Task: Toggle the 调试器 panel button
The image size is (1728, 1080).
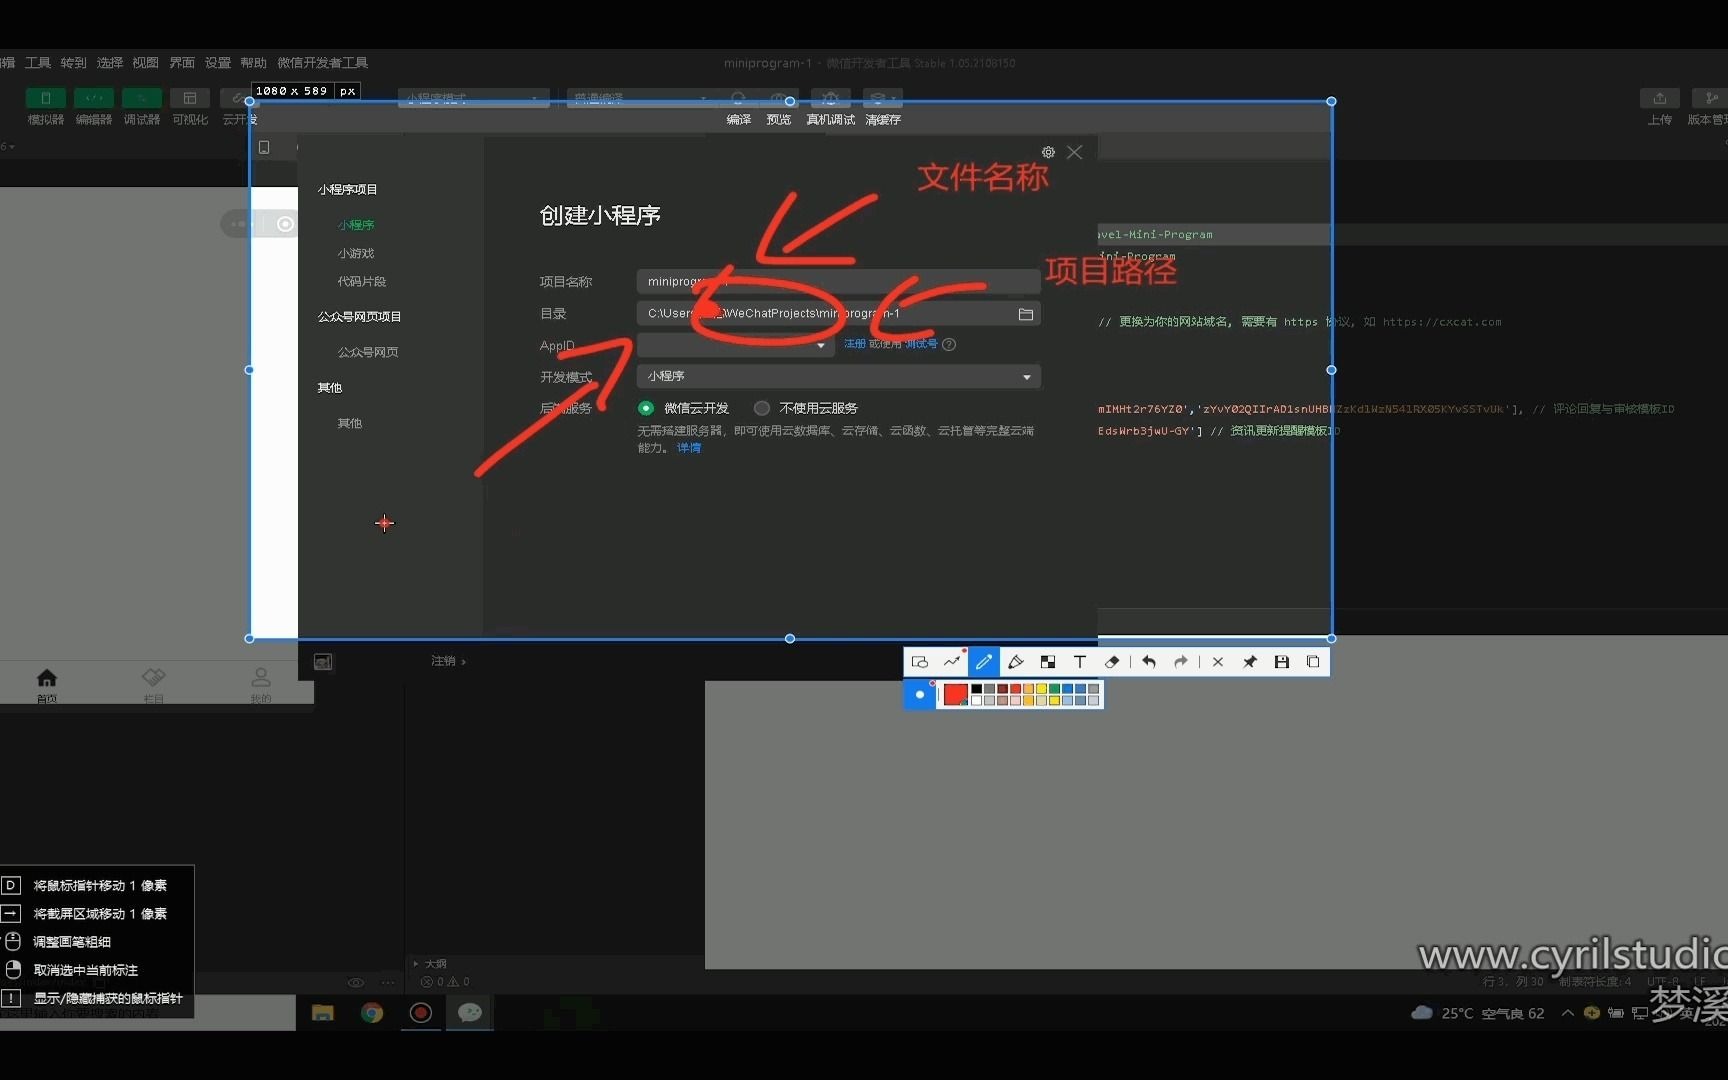Action: (x=142, y=98)
